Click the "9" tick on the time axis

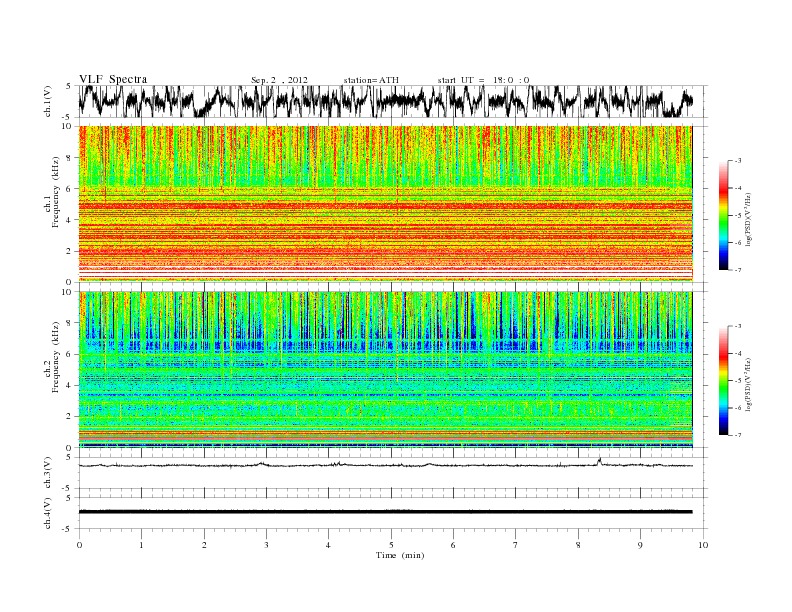tap(640, 545)
